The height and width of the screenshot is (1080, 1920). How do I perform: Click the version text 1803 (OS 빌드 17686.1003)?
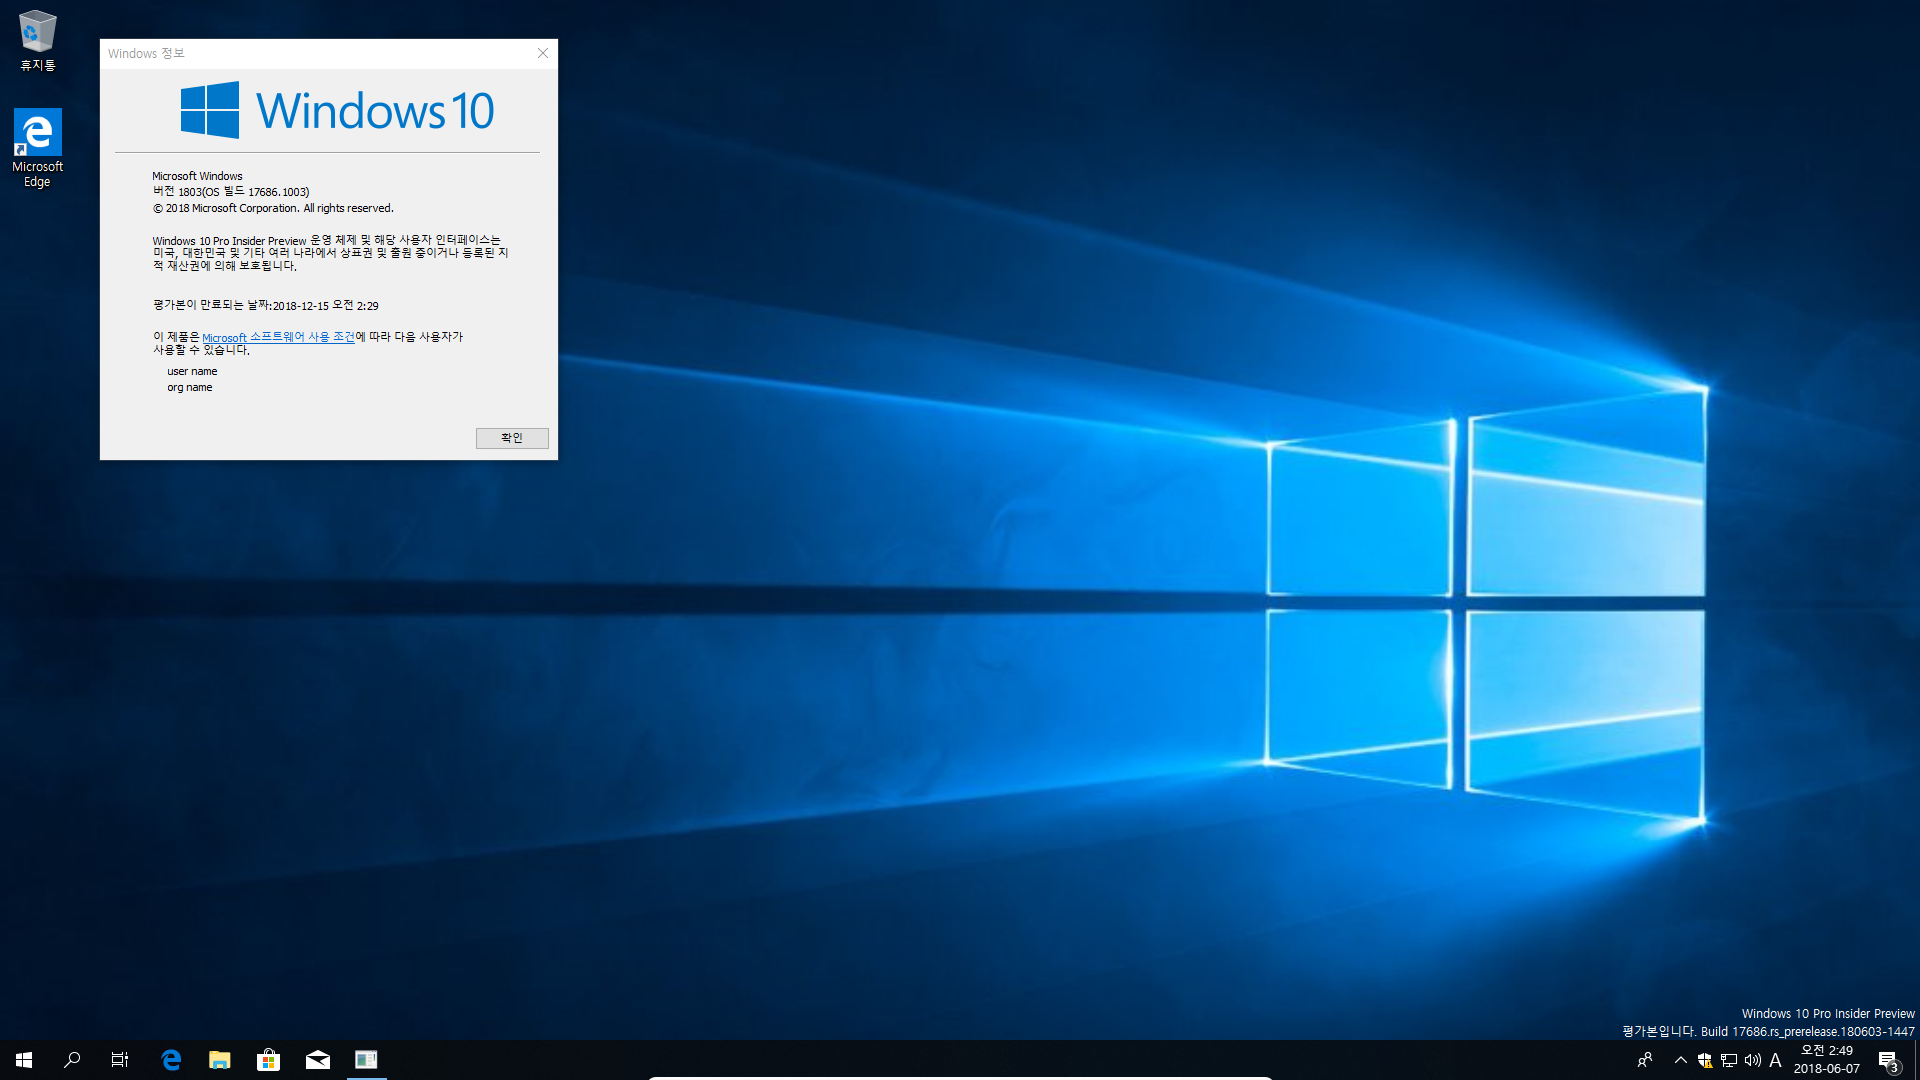(x=231, y=192)
